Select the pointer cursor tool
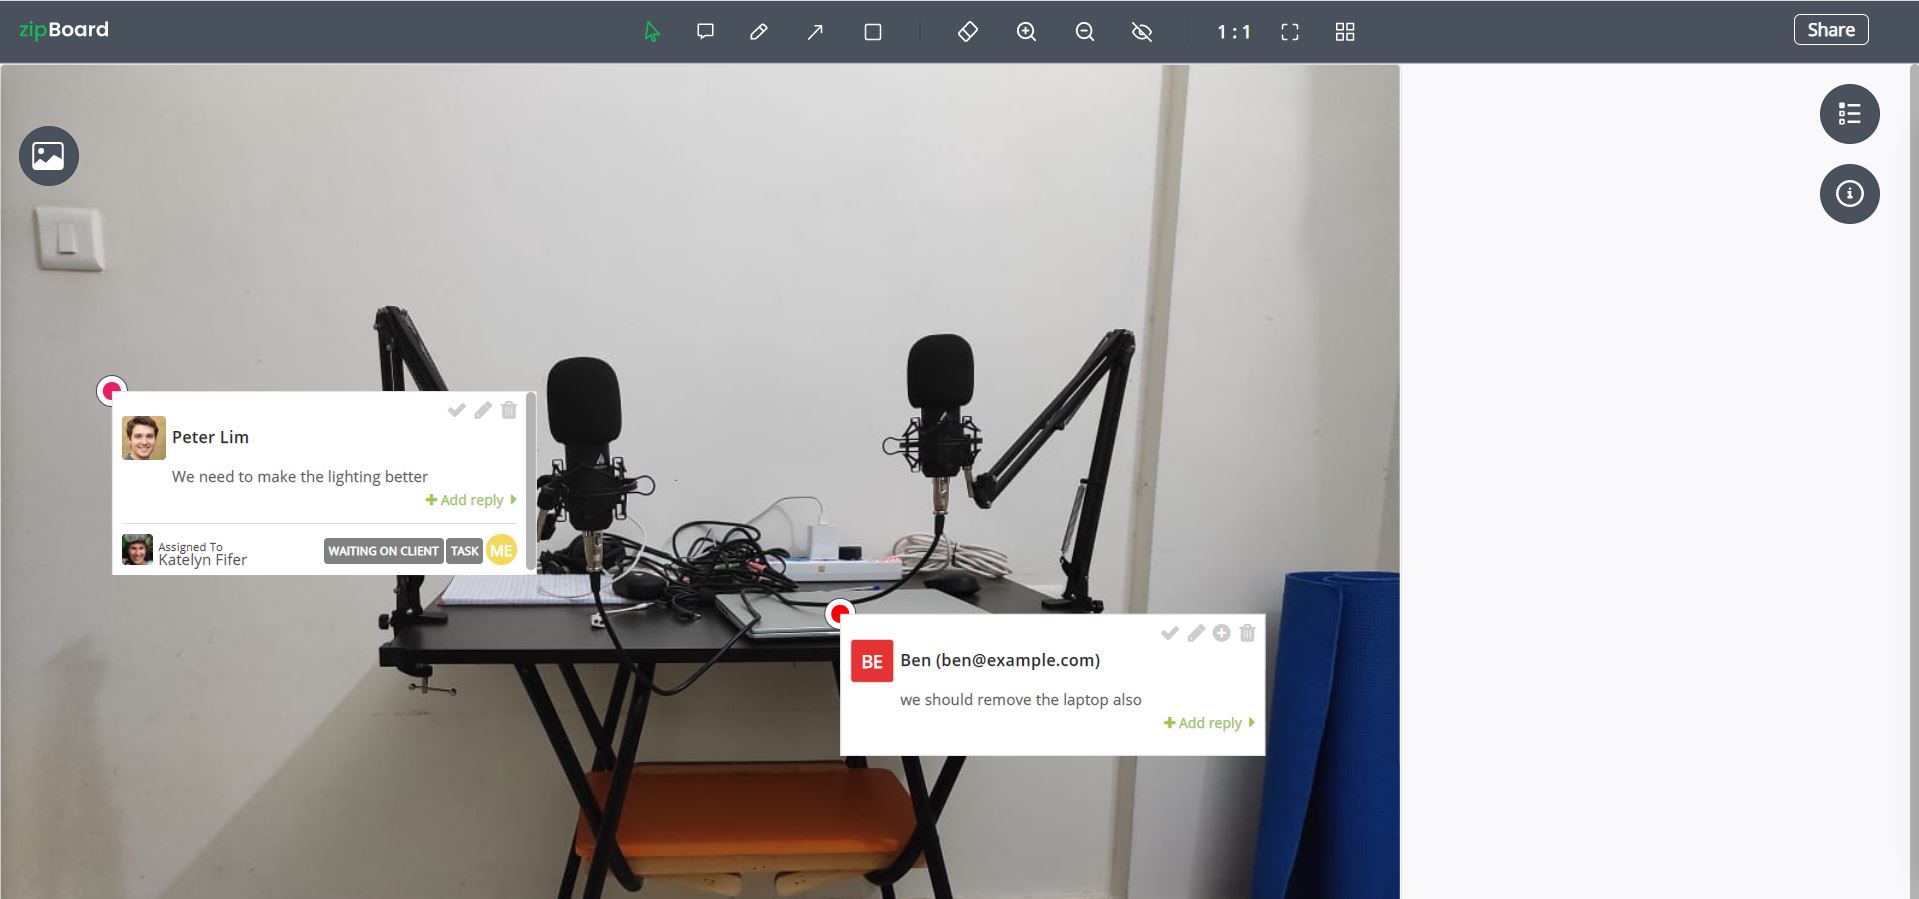Screen dimensions: 1919x899 tap(652, 32)
